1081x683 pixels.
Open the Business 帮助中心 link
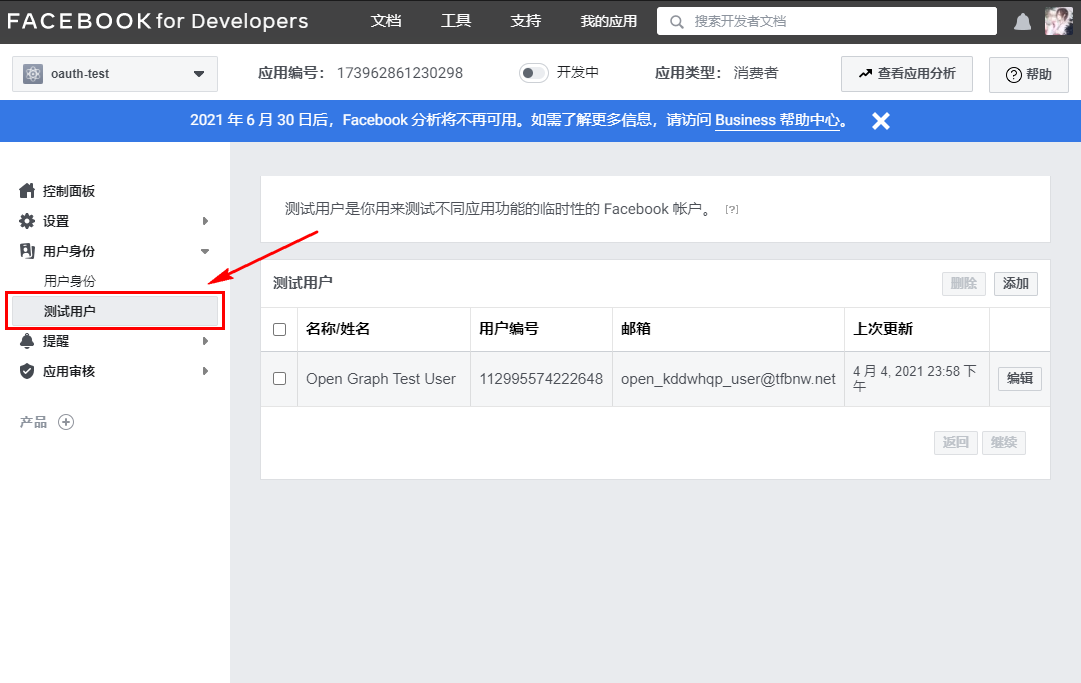tap(778, 121)
